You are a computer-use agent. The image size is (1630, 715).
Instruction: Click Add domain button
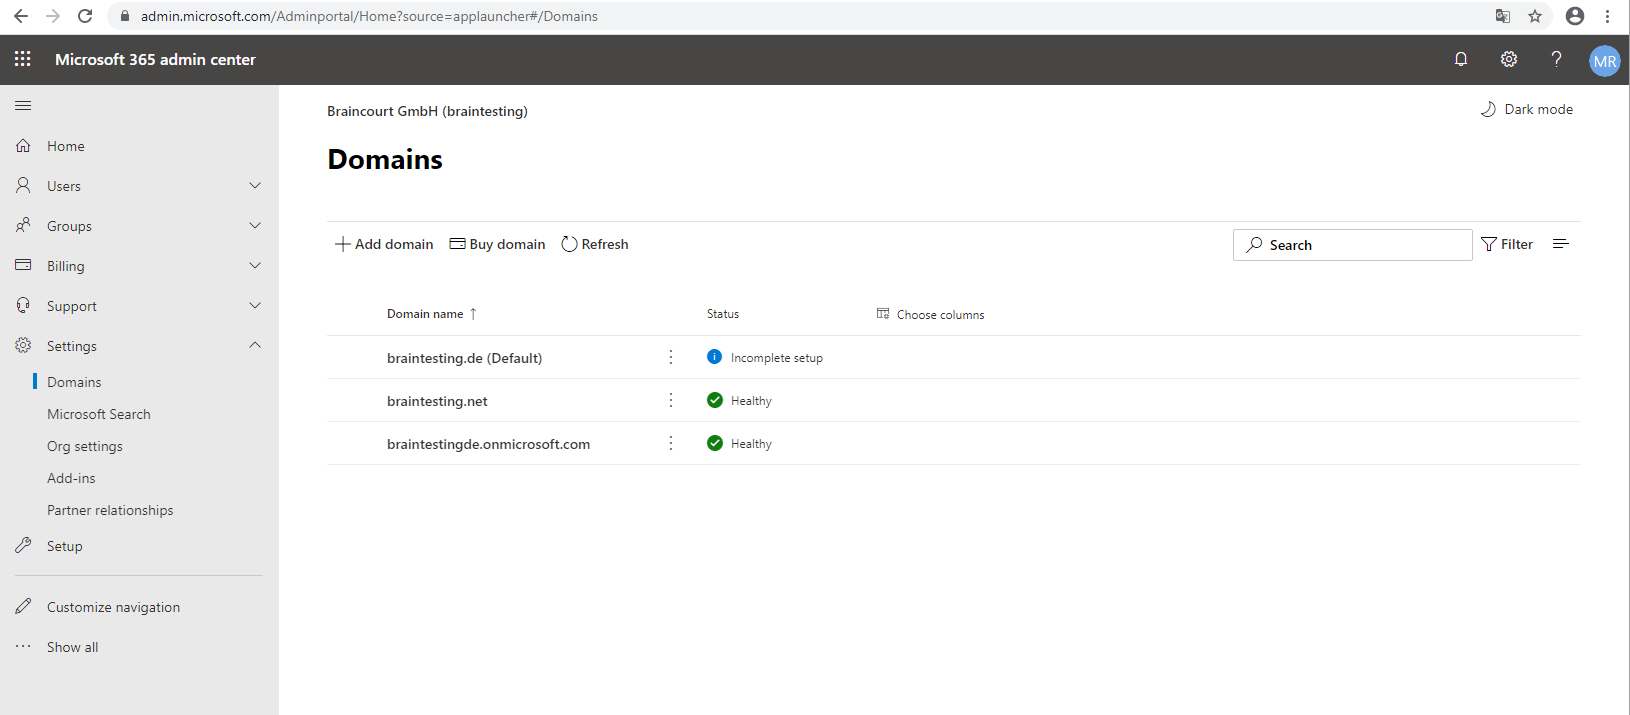(384, 244)
